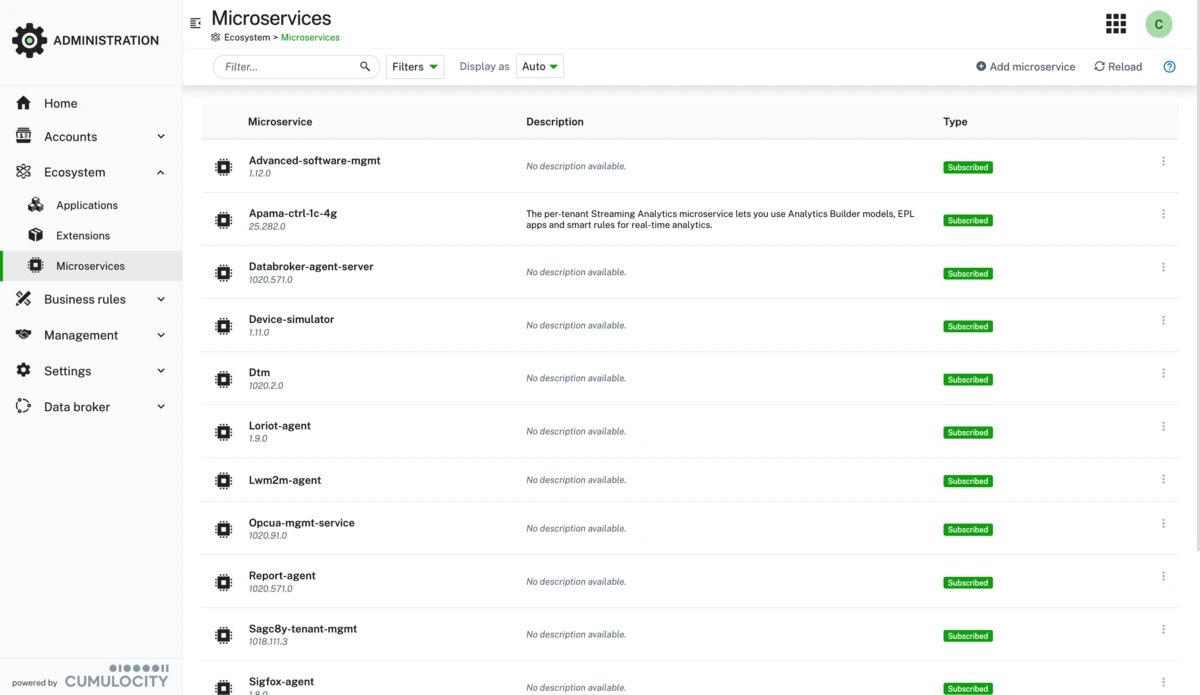This screenshot has width=1200, height=695.
Task: Open the Databroker-agent-server microservice name
Action: [311, 266]
